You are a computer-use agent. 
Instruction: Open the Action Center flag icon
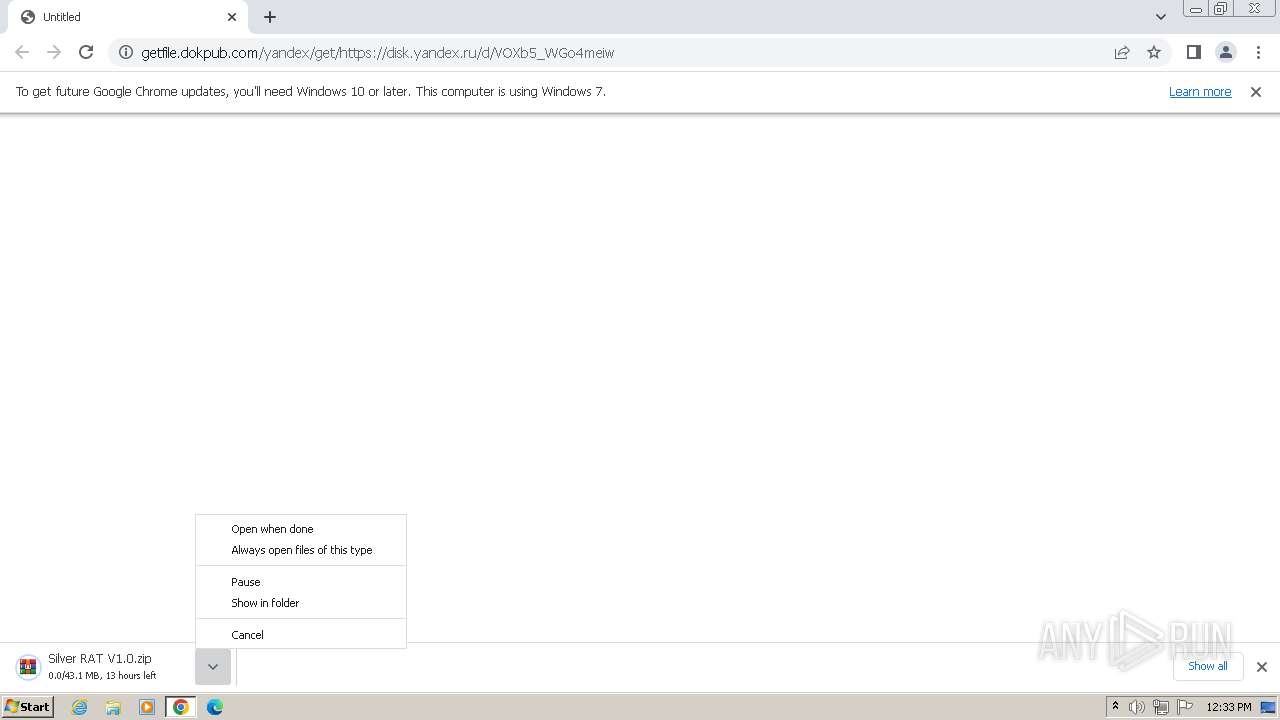1185,707
